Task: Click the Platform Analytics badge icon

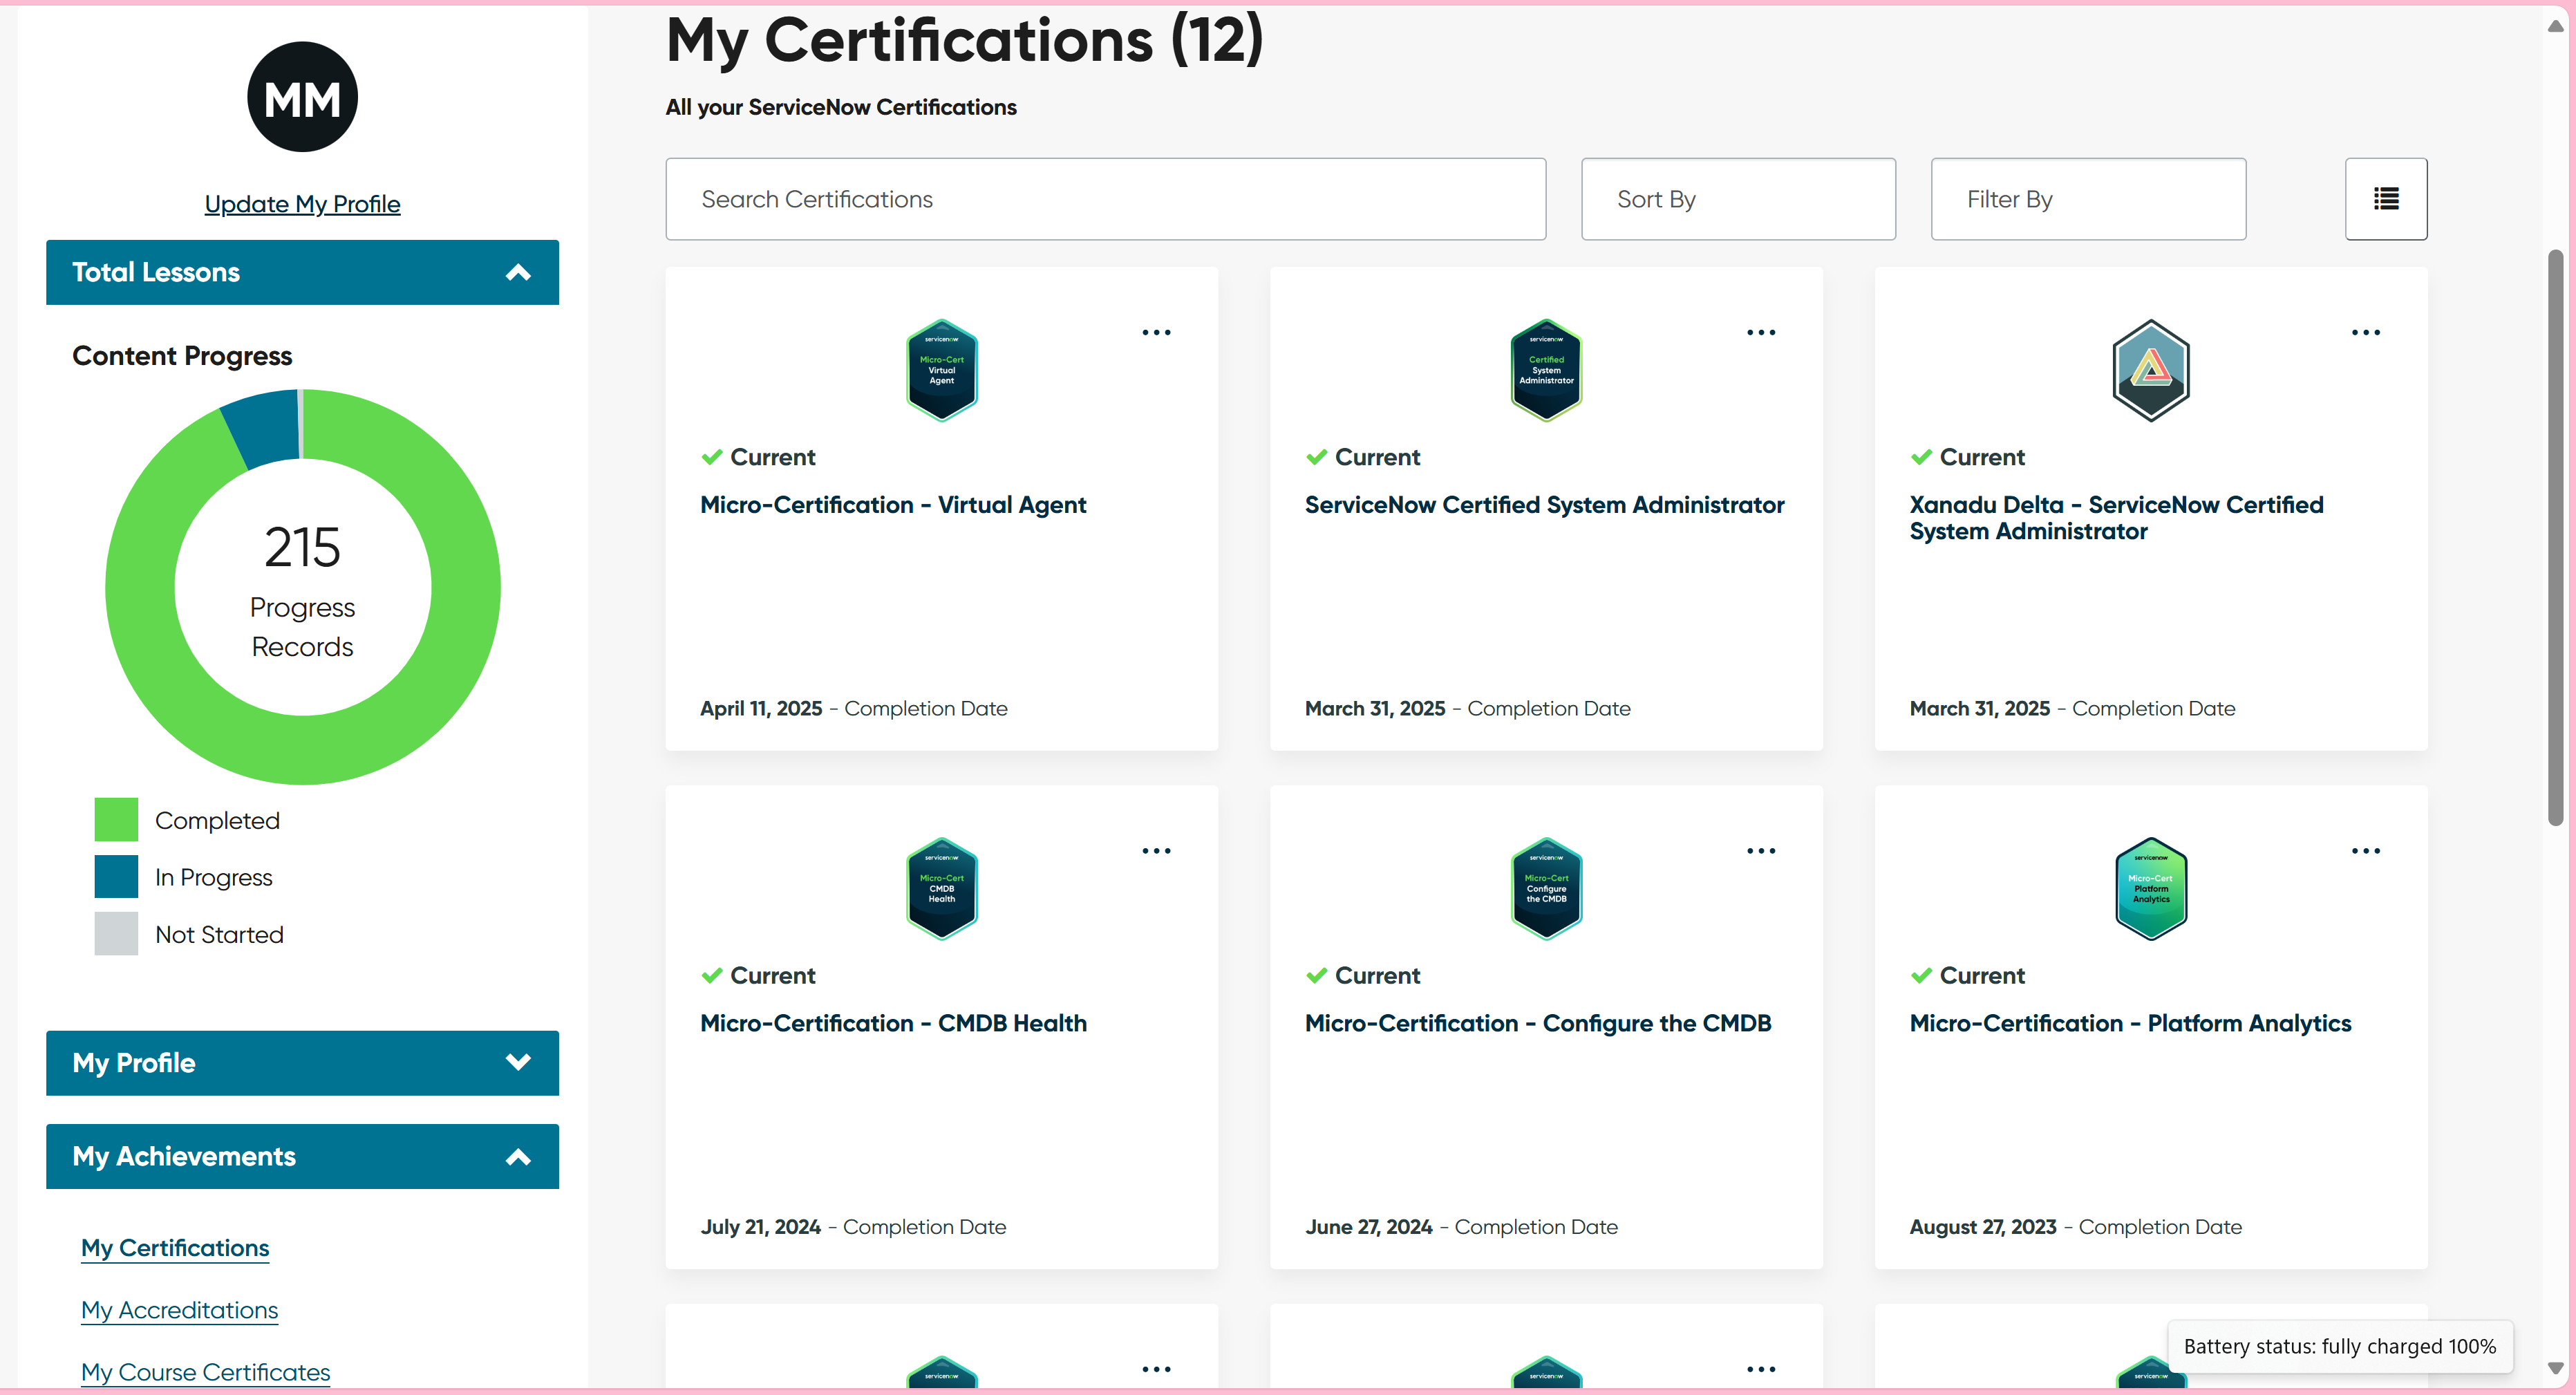Action: [2150, 888]
